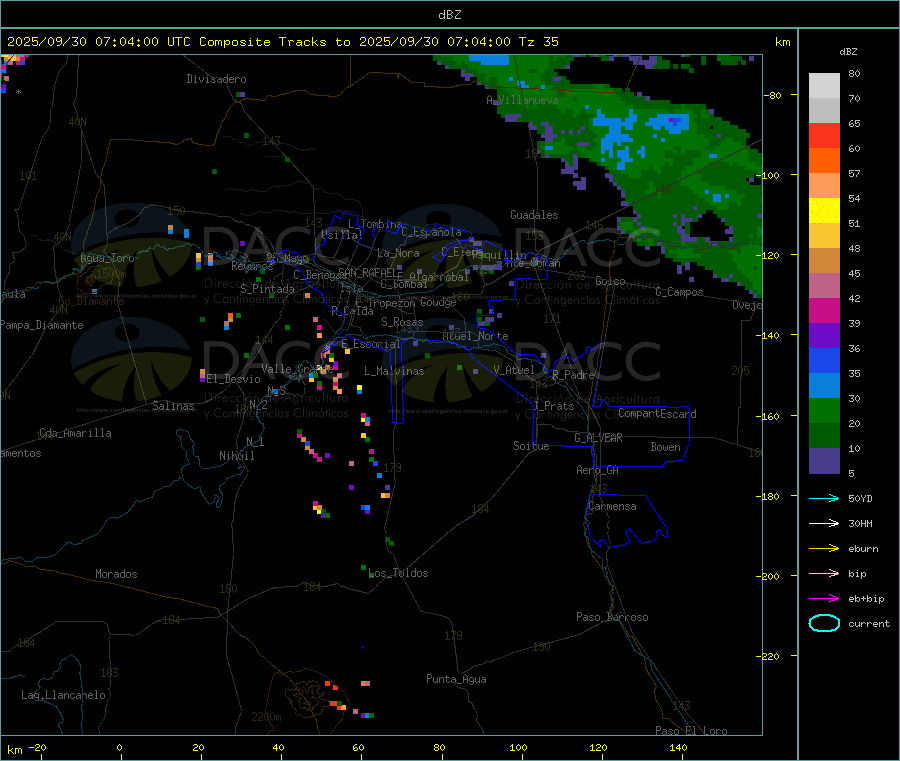Screen dimensions: 900x761
Task: Click the S_Rosas map label
Action: pyautogui.click(x=402, y=323)
